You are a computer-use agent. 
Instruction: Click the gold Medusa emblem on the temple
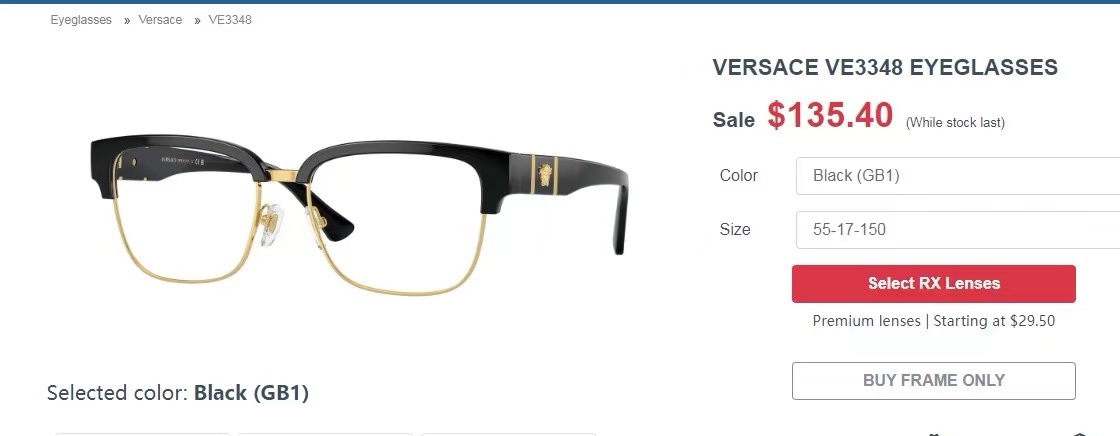(545, 174)
